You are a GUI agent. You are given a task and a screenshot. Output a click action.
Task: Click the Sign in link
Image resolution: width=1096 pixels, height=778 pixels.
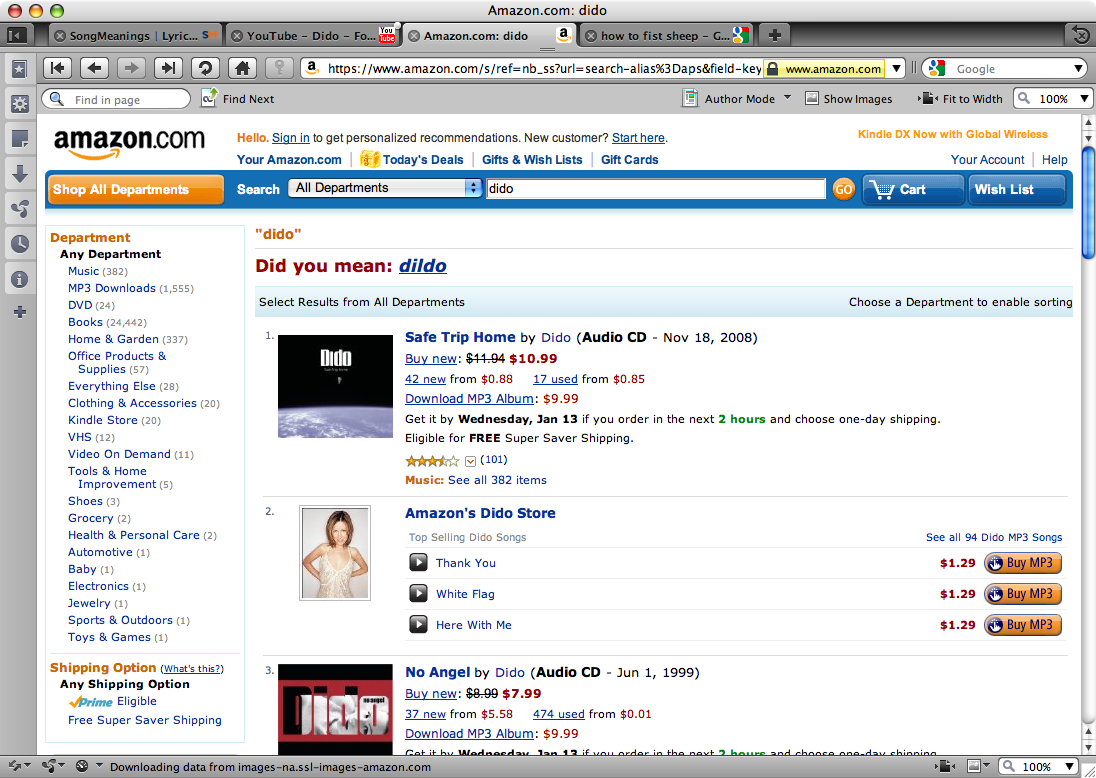(291, 138)
